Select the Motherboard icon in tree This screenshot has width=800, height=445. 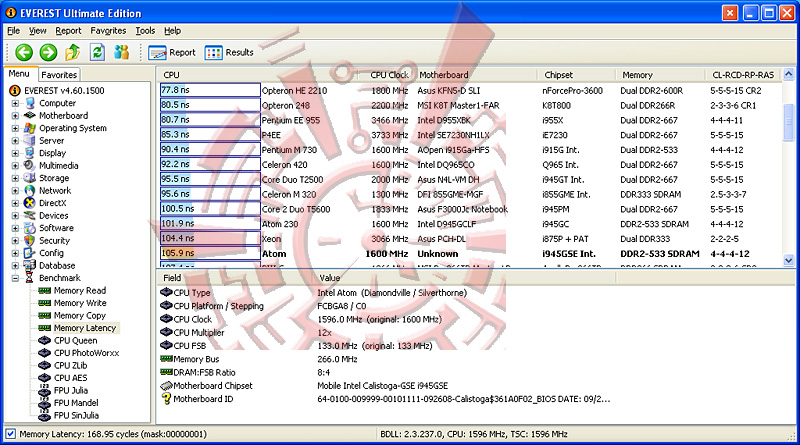[x=30, y=115]
